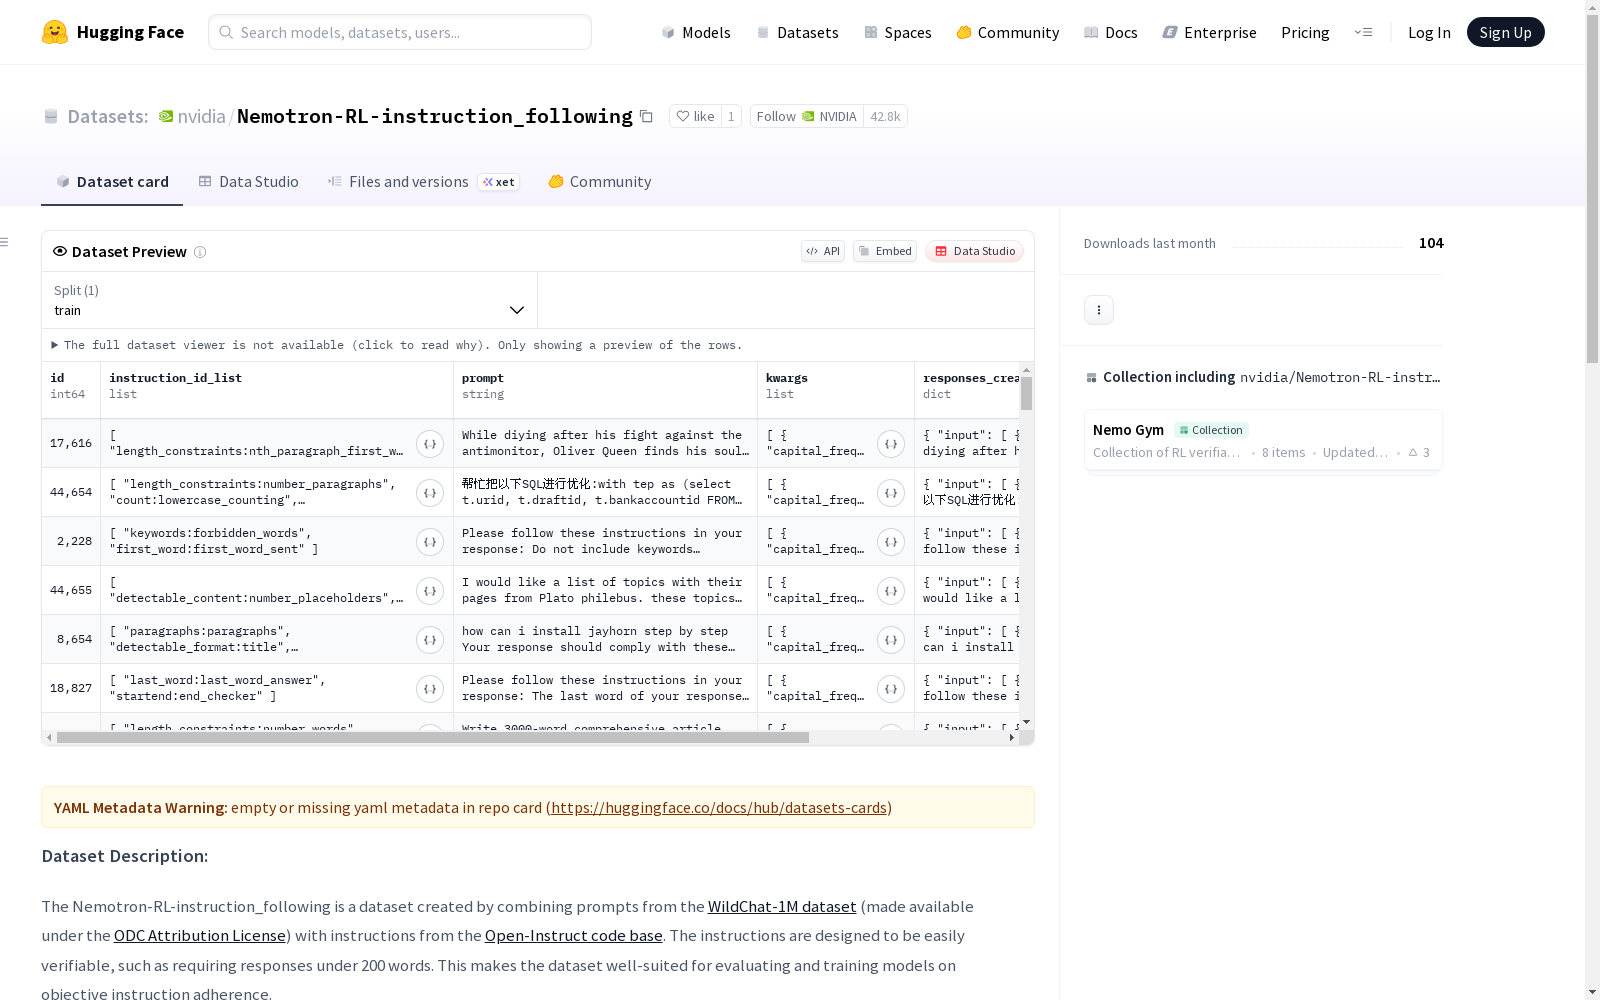Switch to the Data Studio tab

(248, 182)
